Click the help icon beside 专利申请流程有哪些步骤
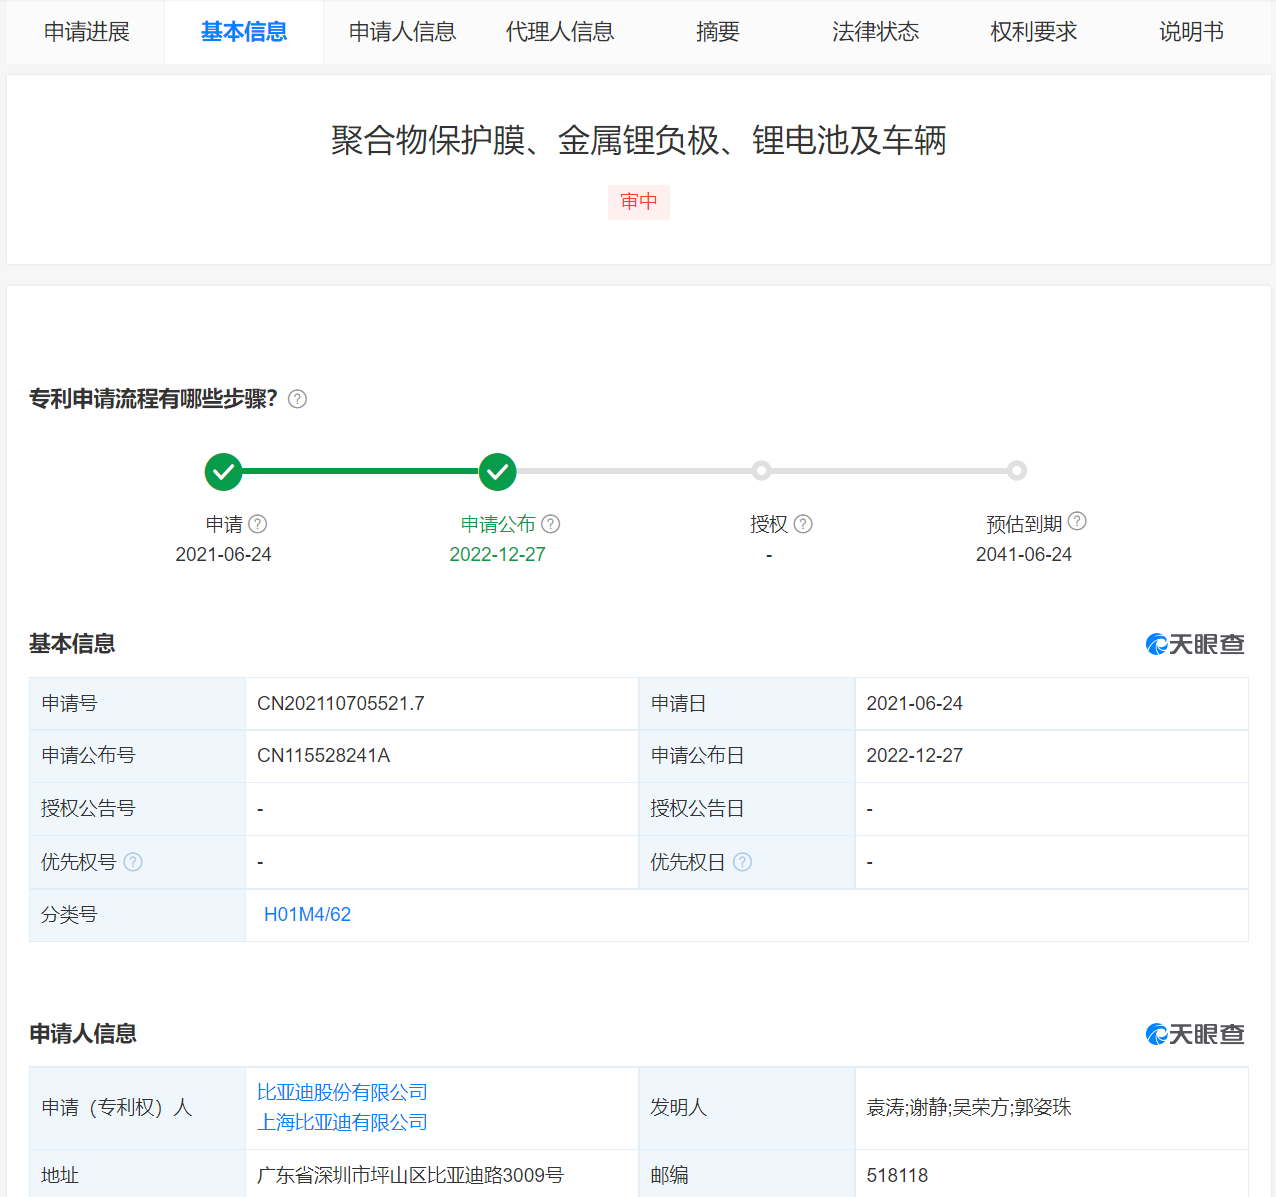The height and width of the screenshot is (1197, 1276). [297, 399]
